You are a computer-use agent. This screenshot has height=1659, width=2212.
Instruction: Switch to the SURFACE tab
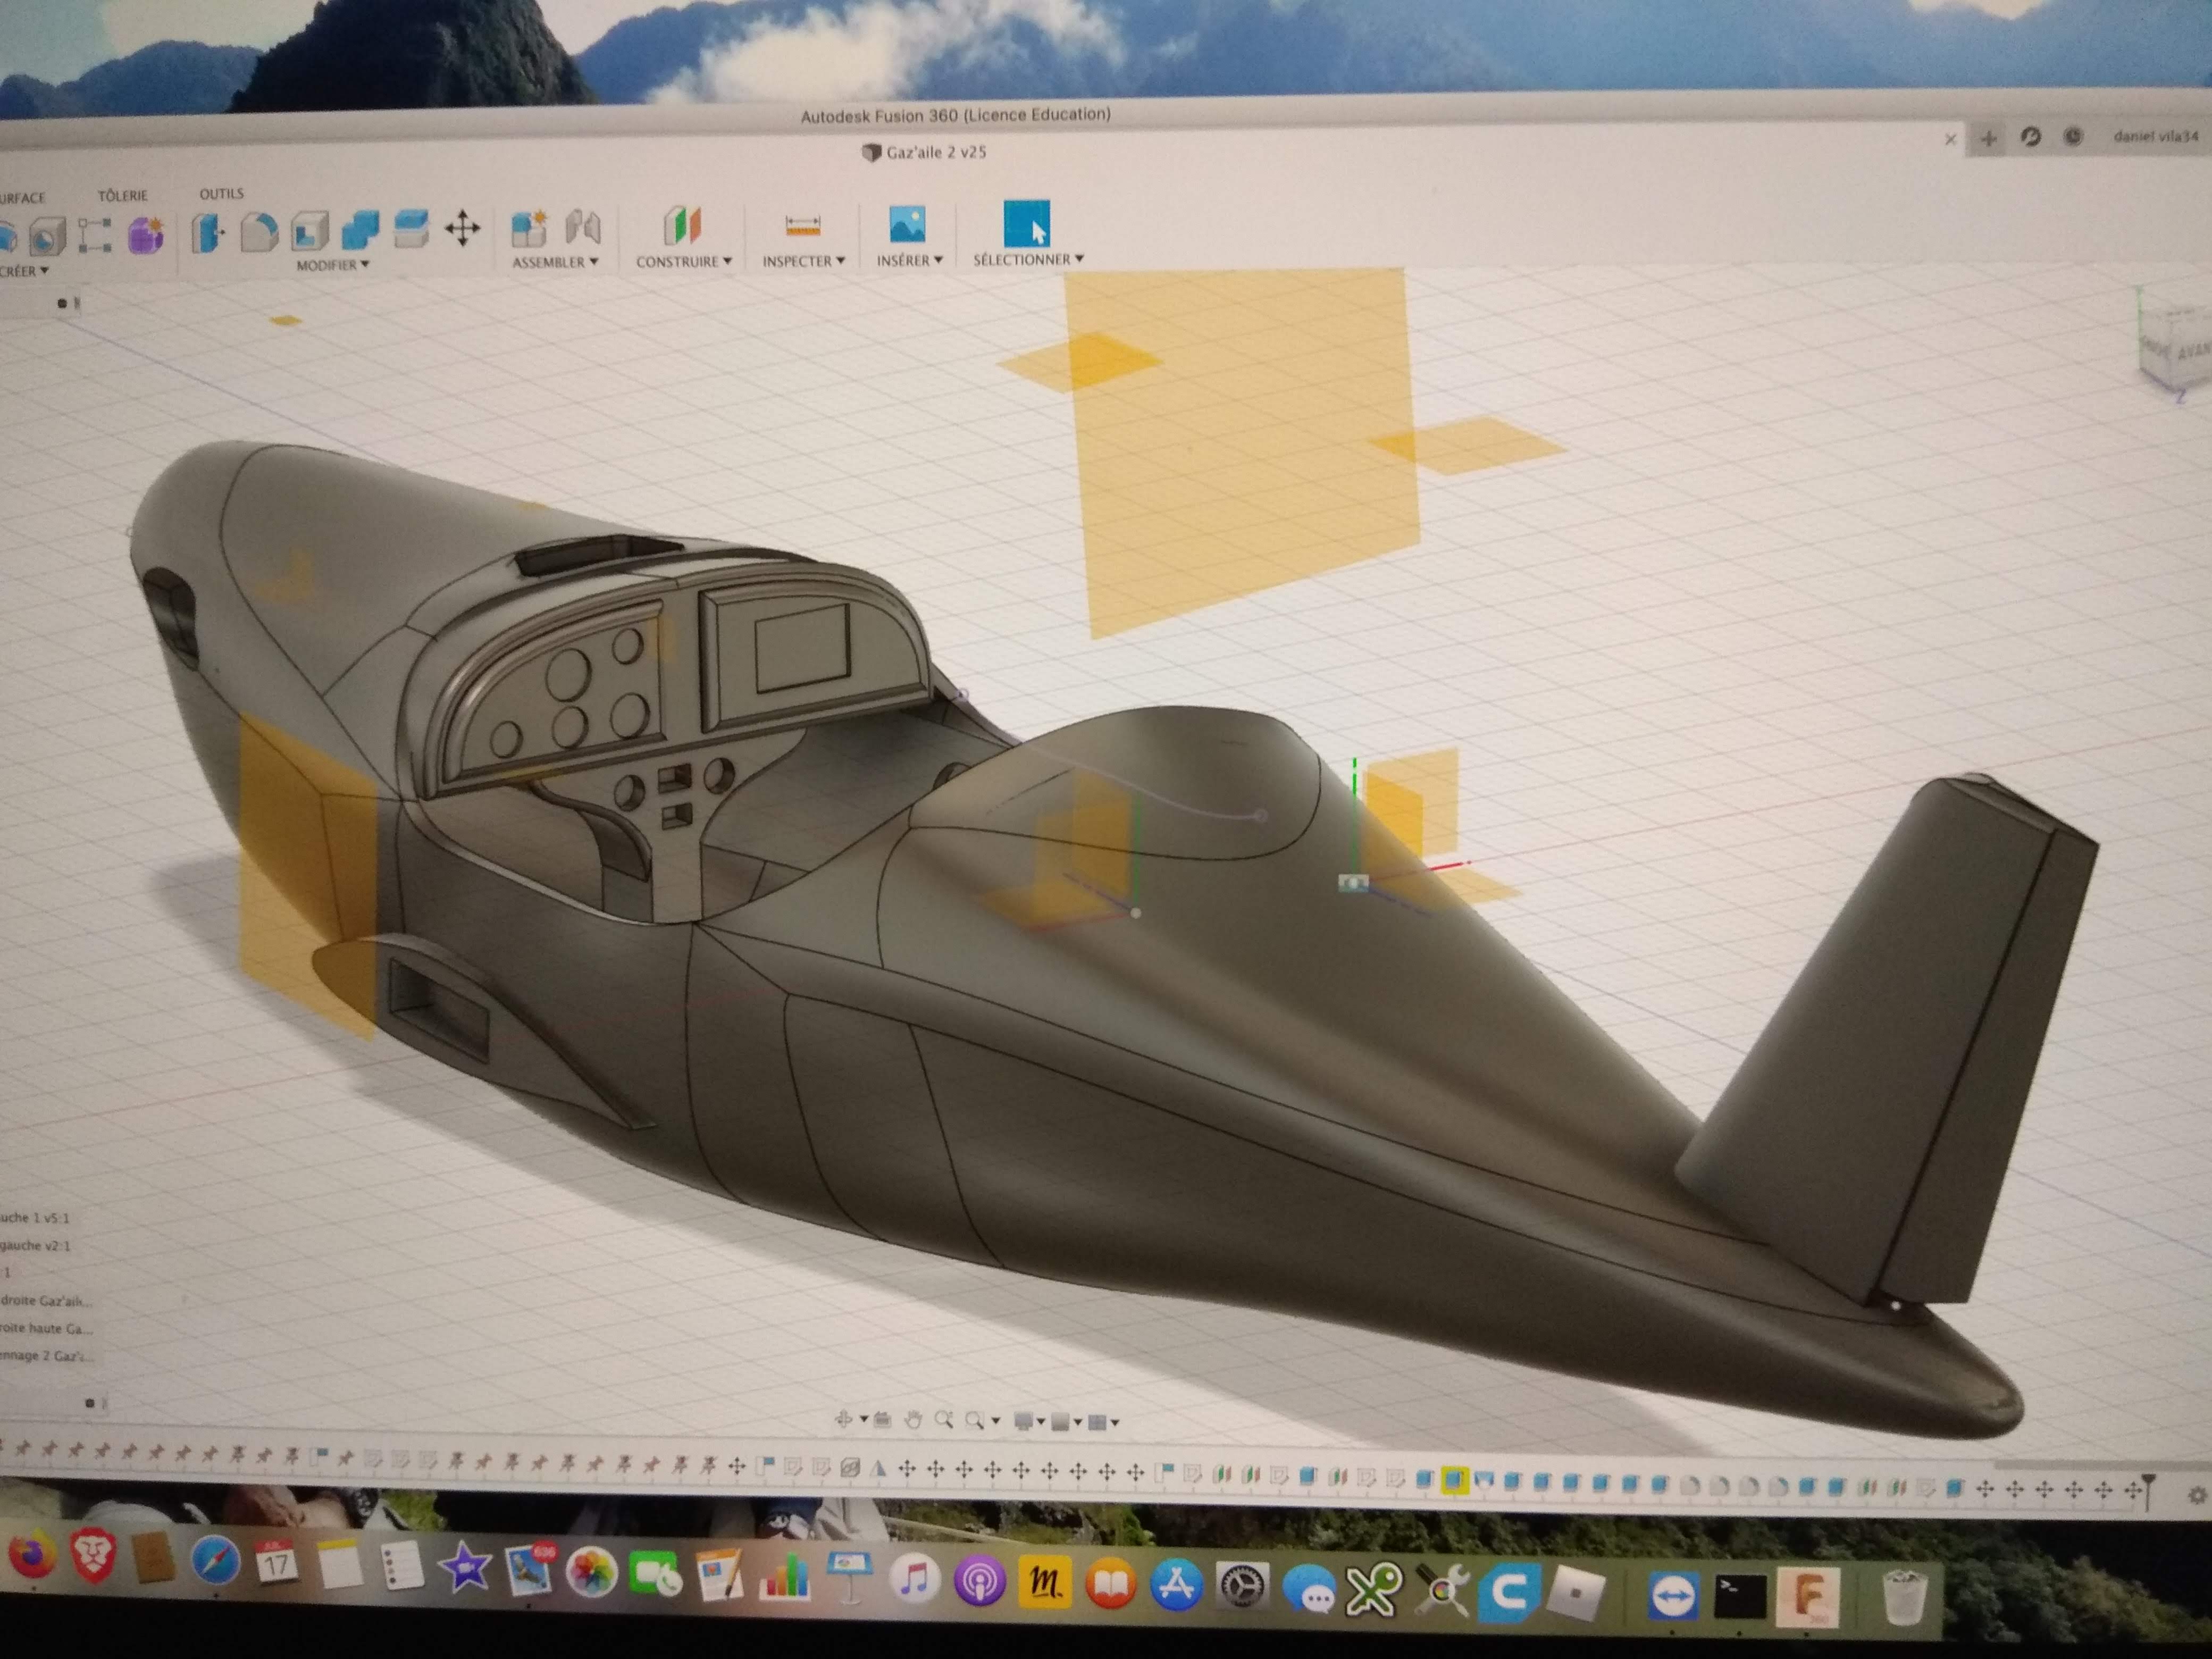22,198
